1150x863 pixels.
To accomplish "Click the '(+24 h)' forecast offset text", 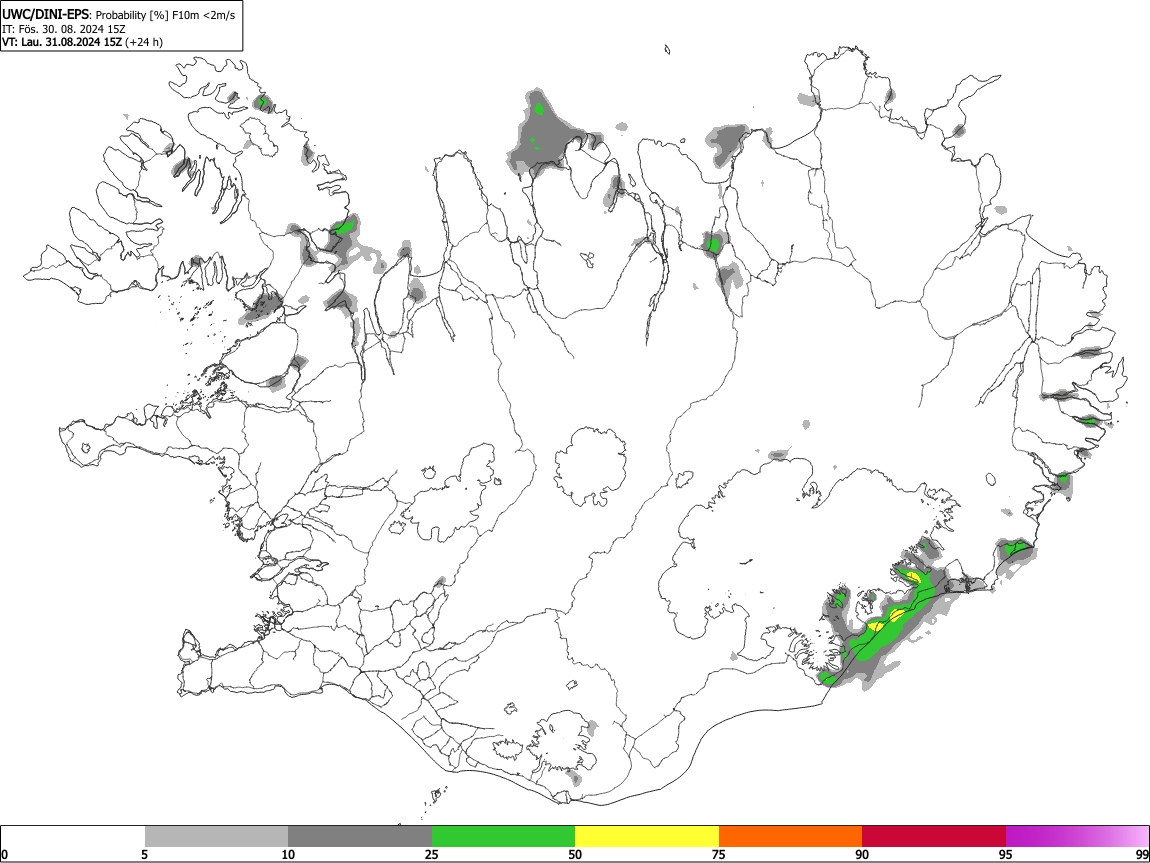I will point(144,42).
